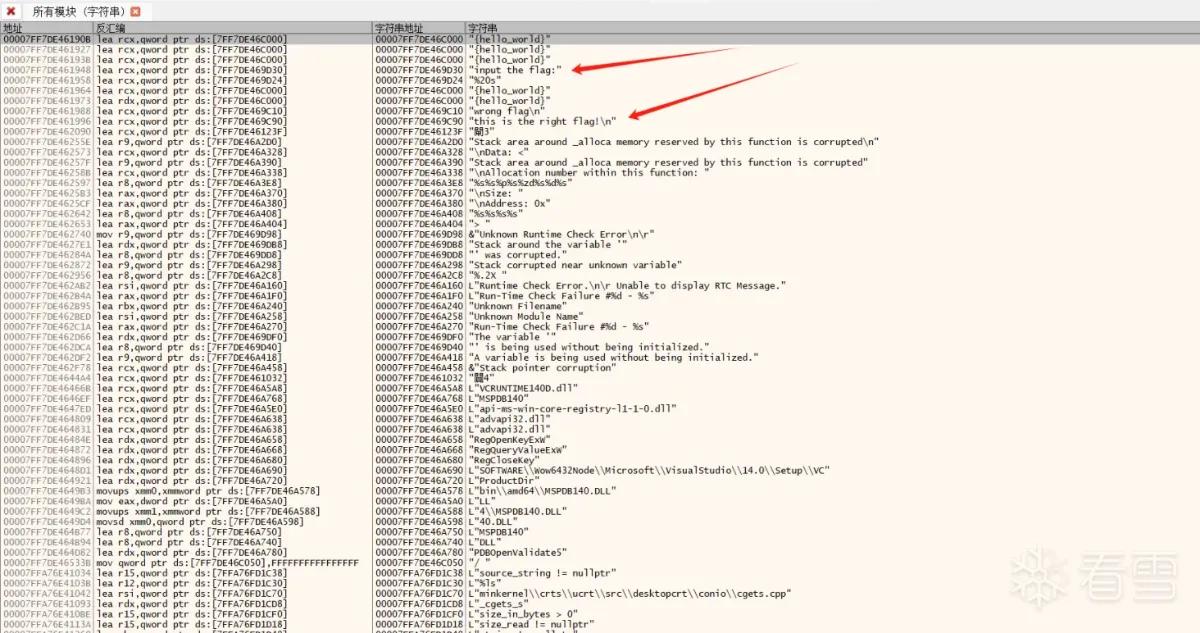Select "PDBOpenValidate5" string

pyautogui.click(x=518, y=552)
